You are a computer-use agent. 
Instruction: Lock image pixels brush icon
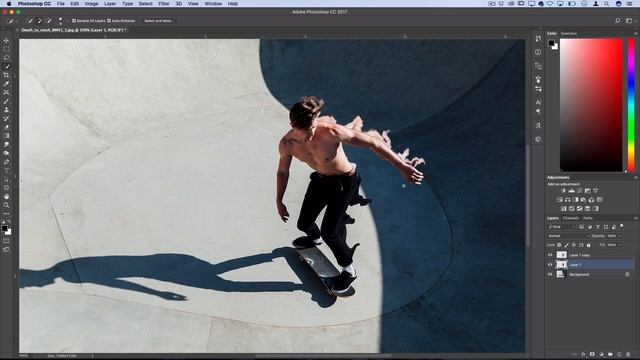tap(567, 245)
